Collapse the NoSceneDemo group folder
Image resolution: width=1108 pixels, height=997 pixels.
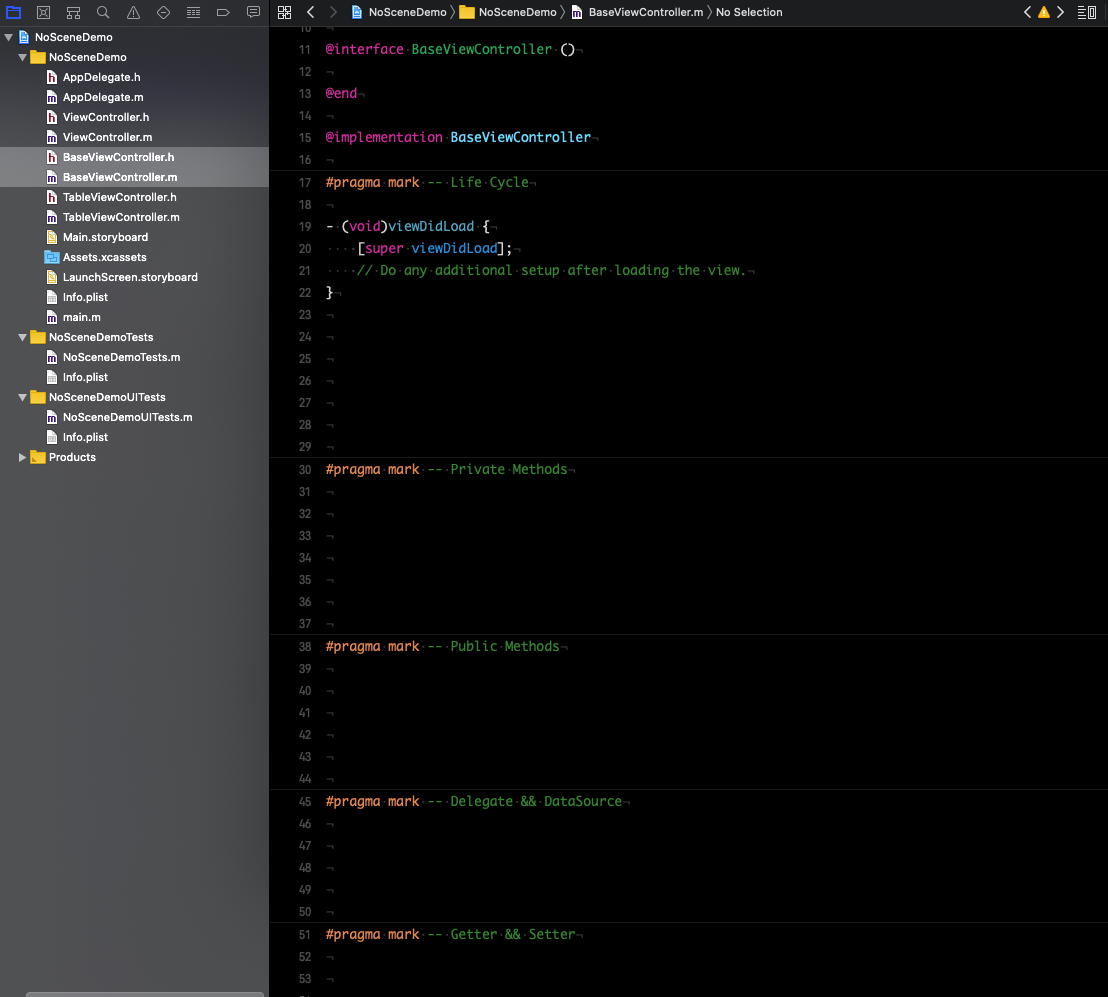[x=23, y=57]
